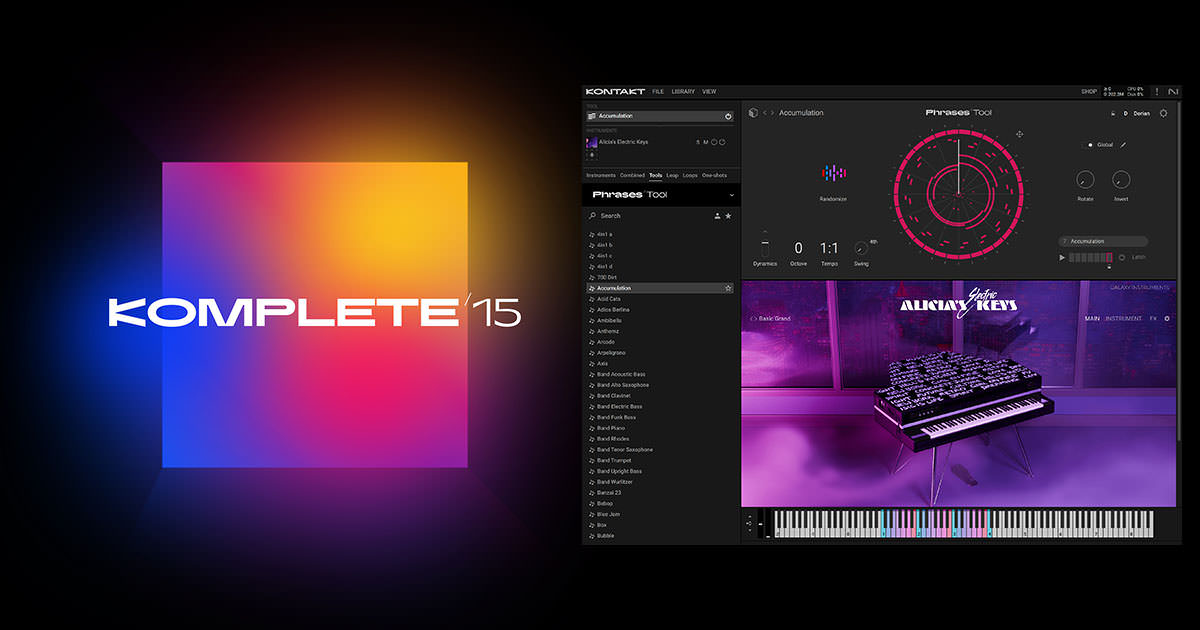This screenshot has width=1200, height=630.
Task: Open the D Dorian scale selector
Action: 1137,113
